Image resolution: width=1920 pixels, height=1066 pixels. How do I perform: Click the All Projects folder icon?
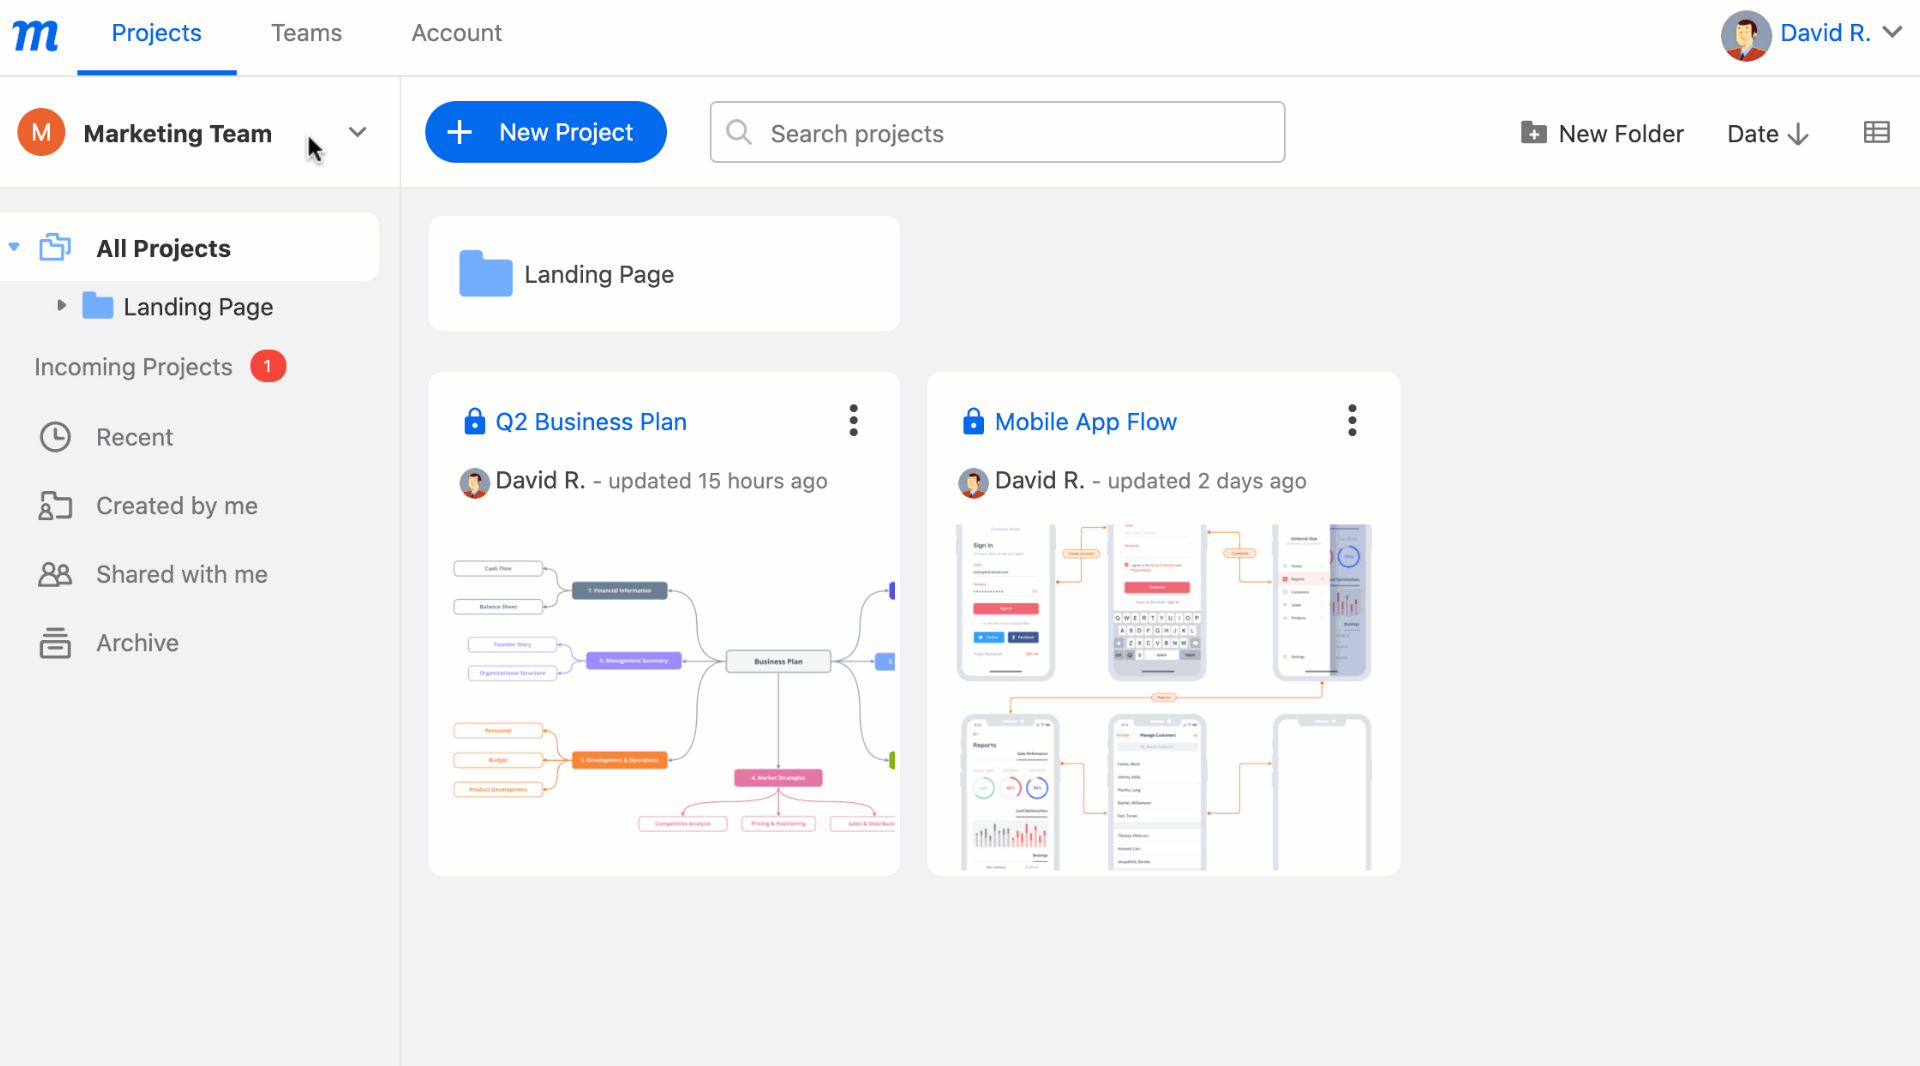pos(55,247)
